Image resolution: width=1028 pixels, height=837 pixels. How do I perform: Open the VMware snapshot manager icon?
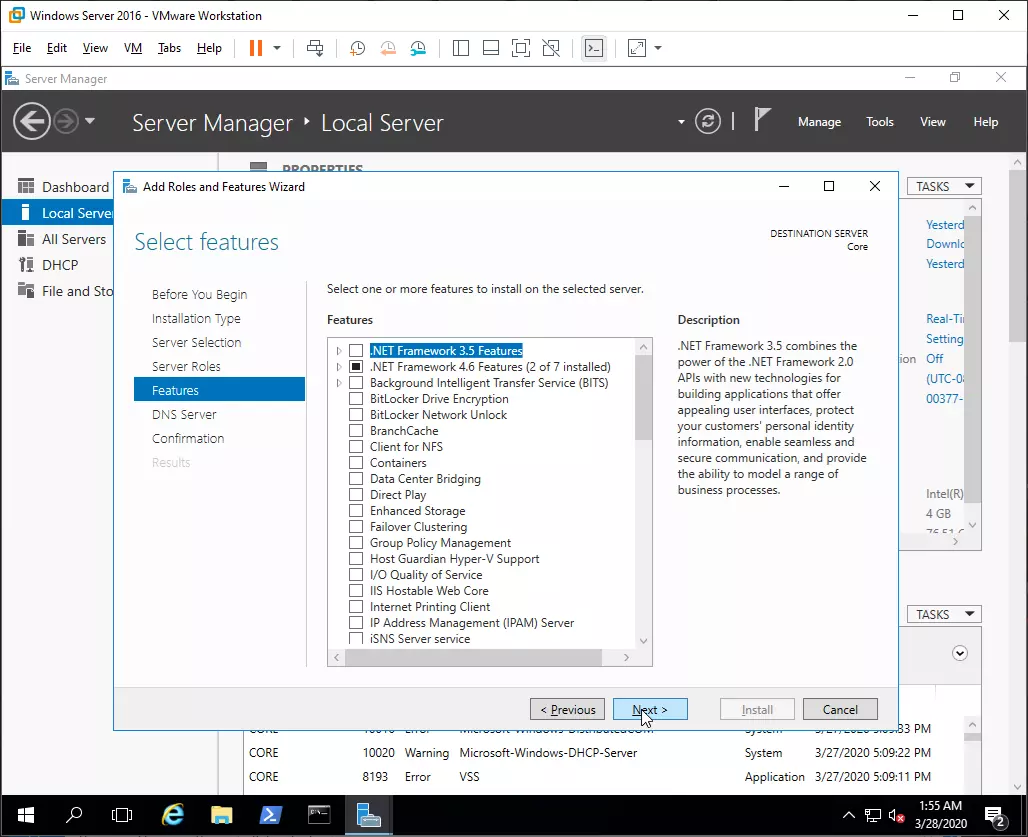(418, 48)
